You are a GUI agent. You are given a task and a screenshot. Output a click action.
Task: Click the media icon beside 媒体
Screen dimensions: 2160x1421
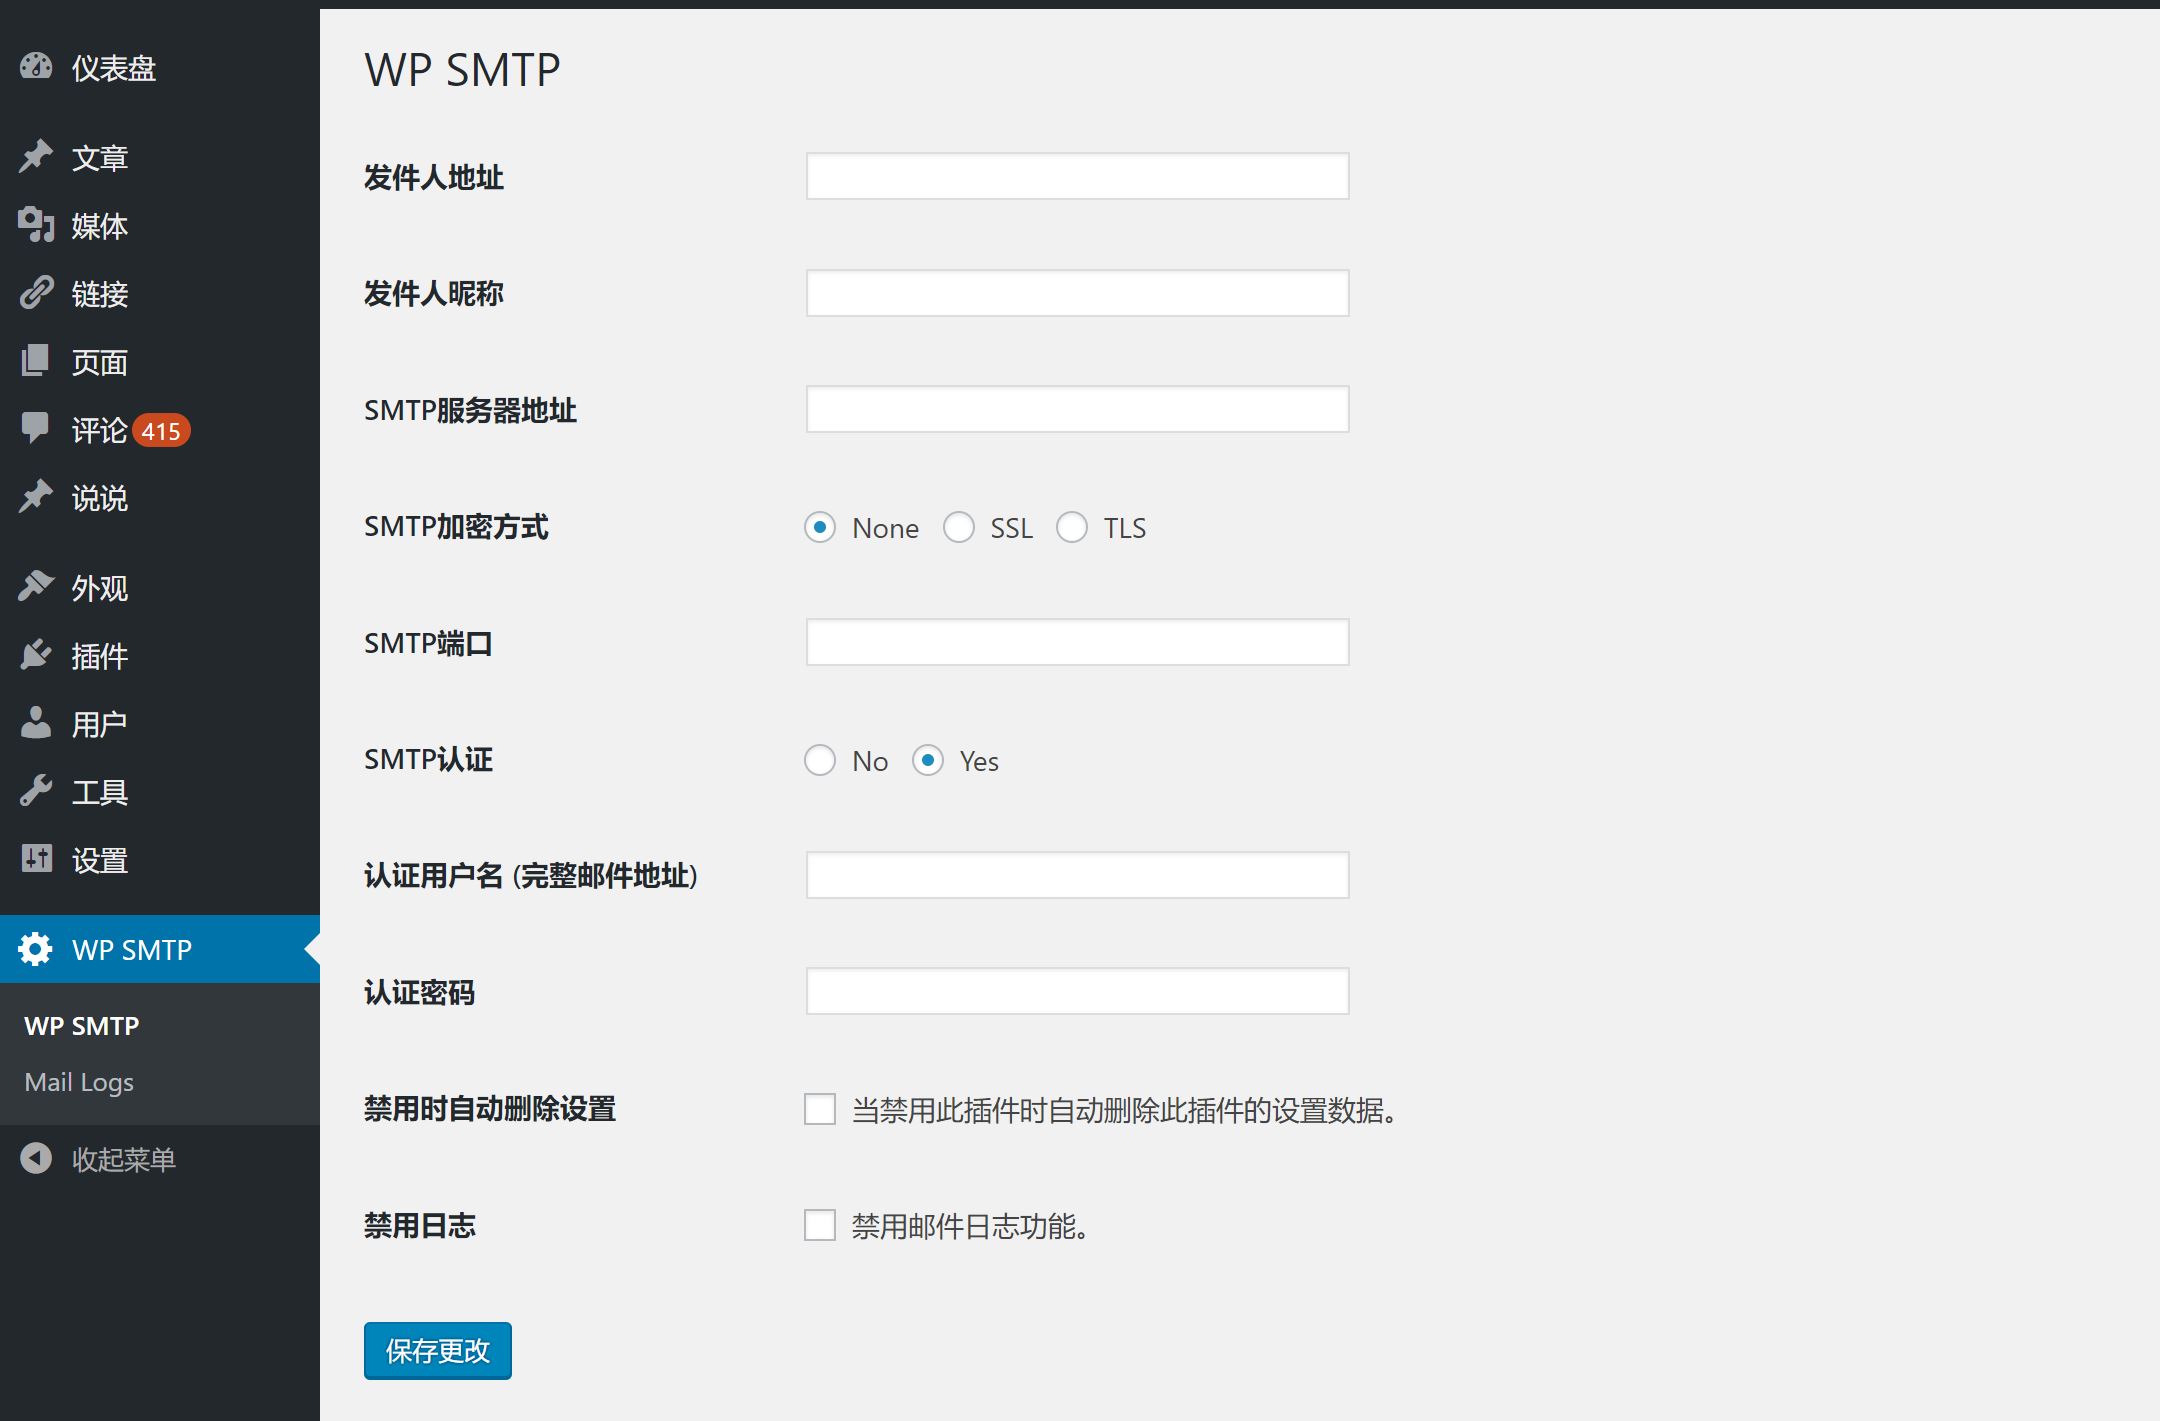pyautogui.click(x=36, y=225)
